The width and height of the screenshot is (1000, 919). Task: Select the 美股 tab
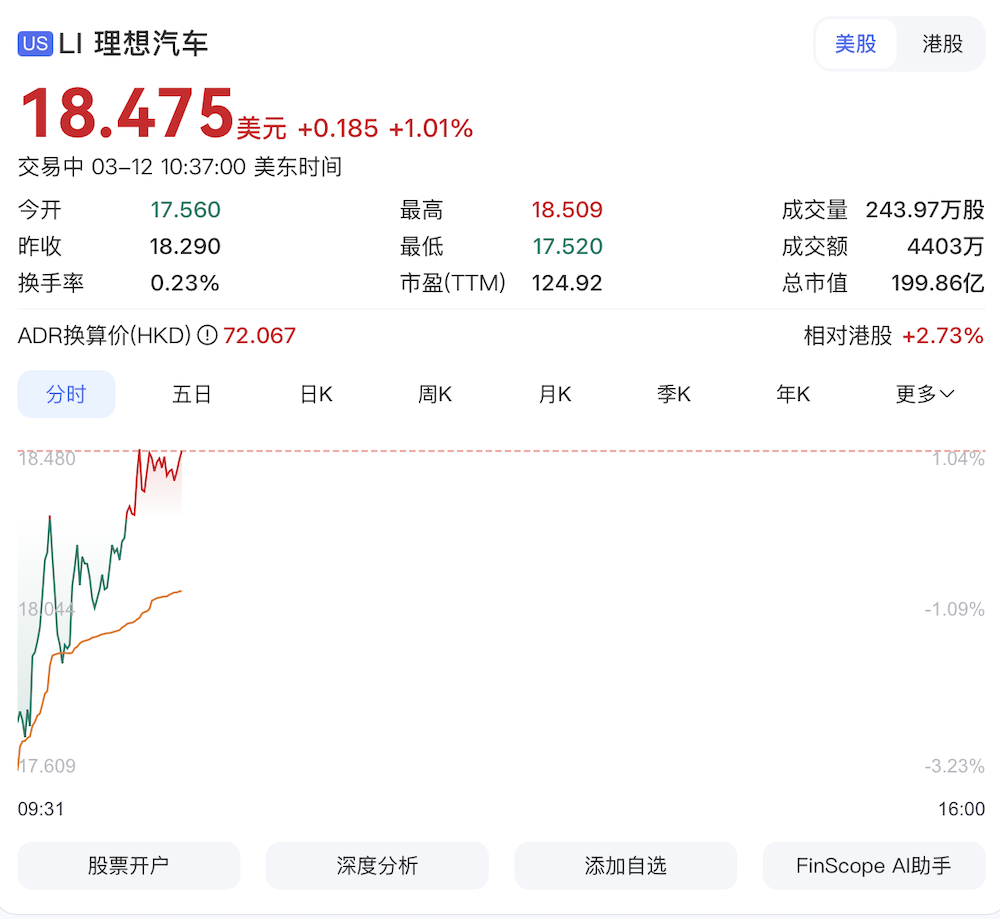click(856, 44)
